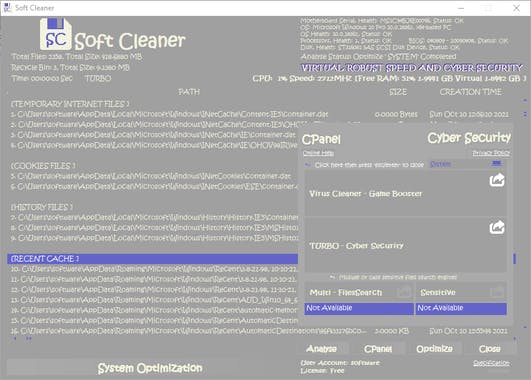Screen dimensions: 531x380
Task: Select the RECENT CACHE highlighted row
Action: click(152, 259)
